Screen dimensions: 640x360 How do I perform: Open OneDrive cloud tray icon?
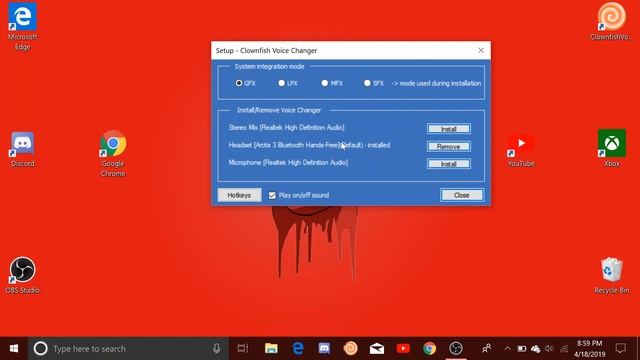pos(536,349)
